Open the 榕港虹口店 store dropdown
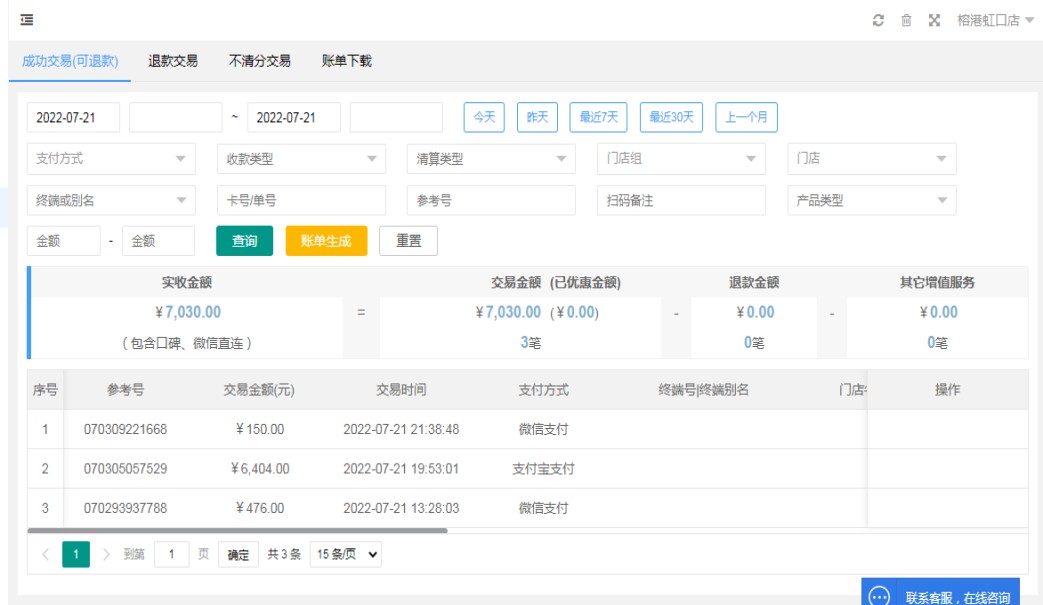This screenshot has height=605, width=1043. (995, 20)
